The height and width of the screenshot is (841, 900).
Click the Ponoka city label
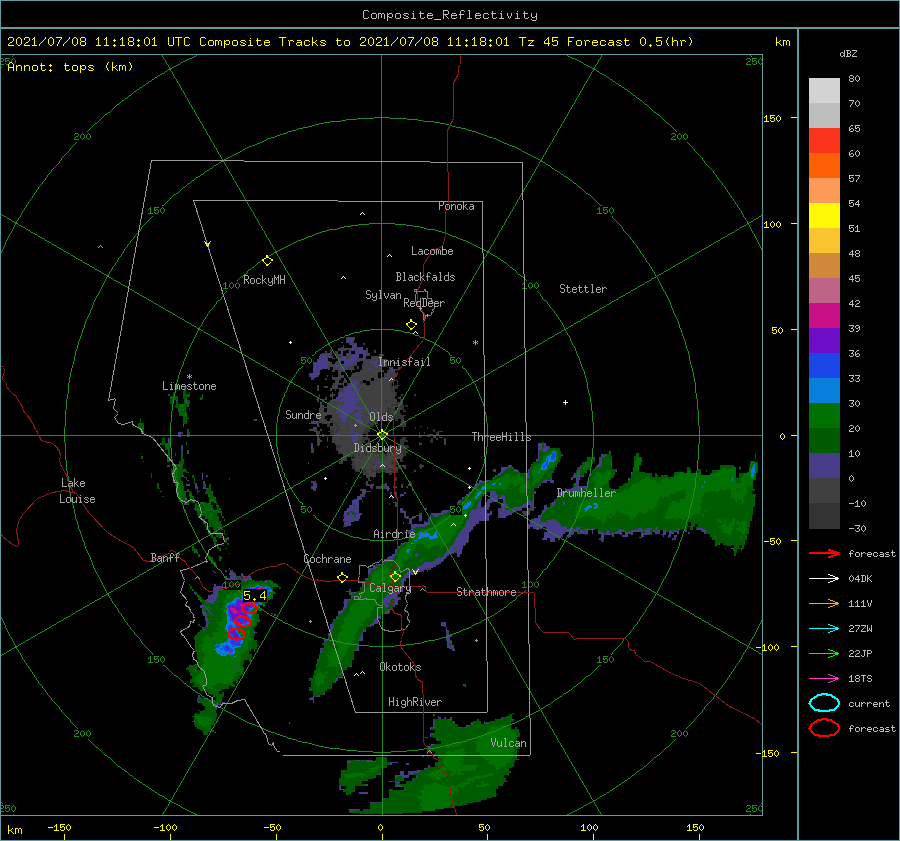(x=456, y=206)
